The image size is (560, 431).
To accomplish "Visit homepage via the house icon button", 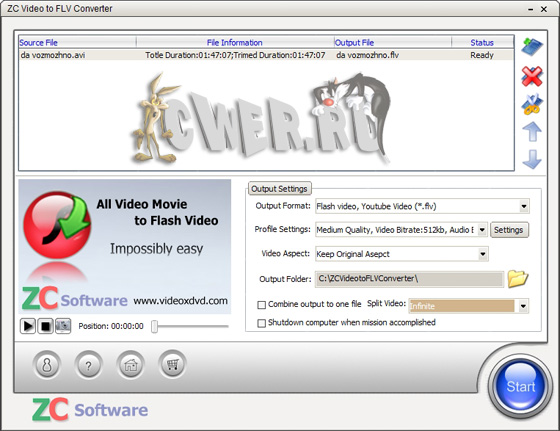I will point(131,365).
